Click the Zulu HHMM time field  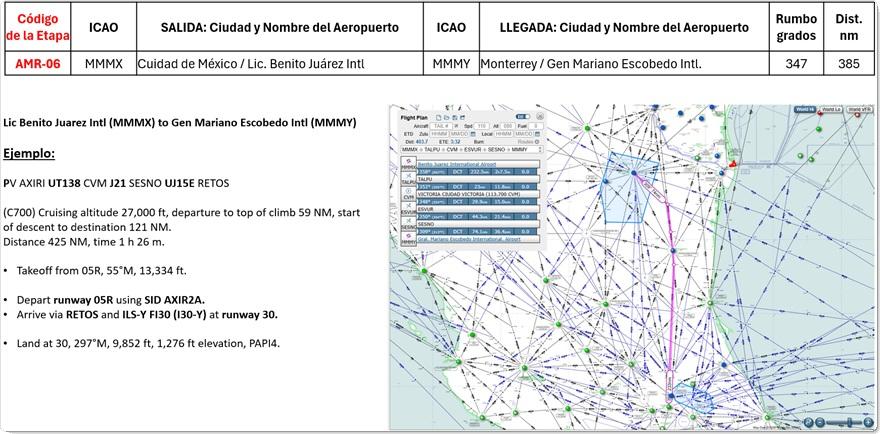coord(439,134)
